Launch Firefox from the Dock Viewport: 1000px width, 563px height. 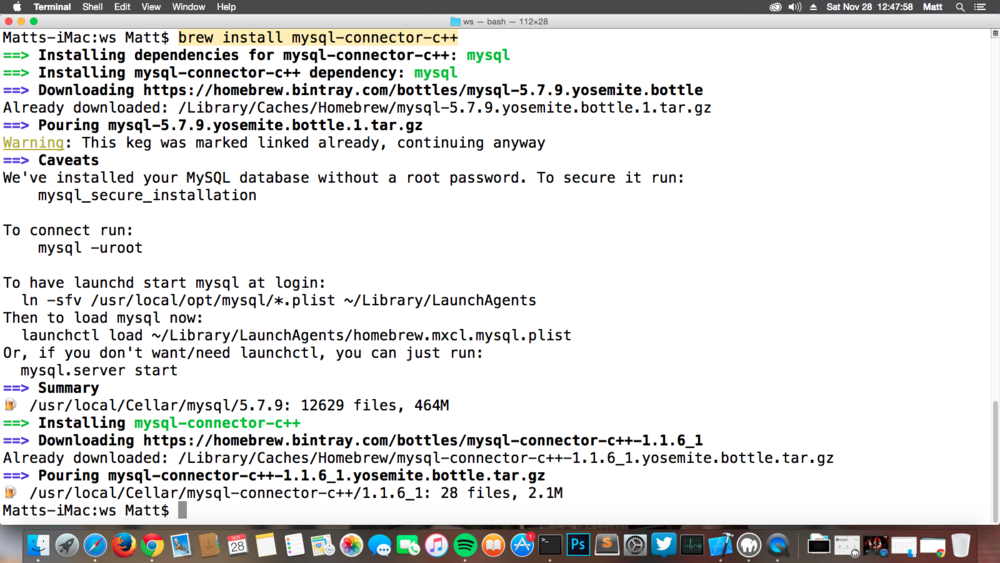[124, 545]
